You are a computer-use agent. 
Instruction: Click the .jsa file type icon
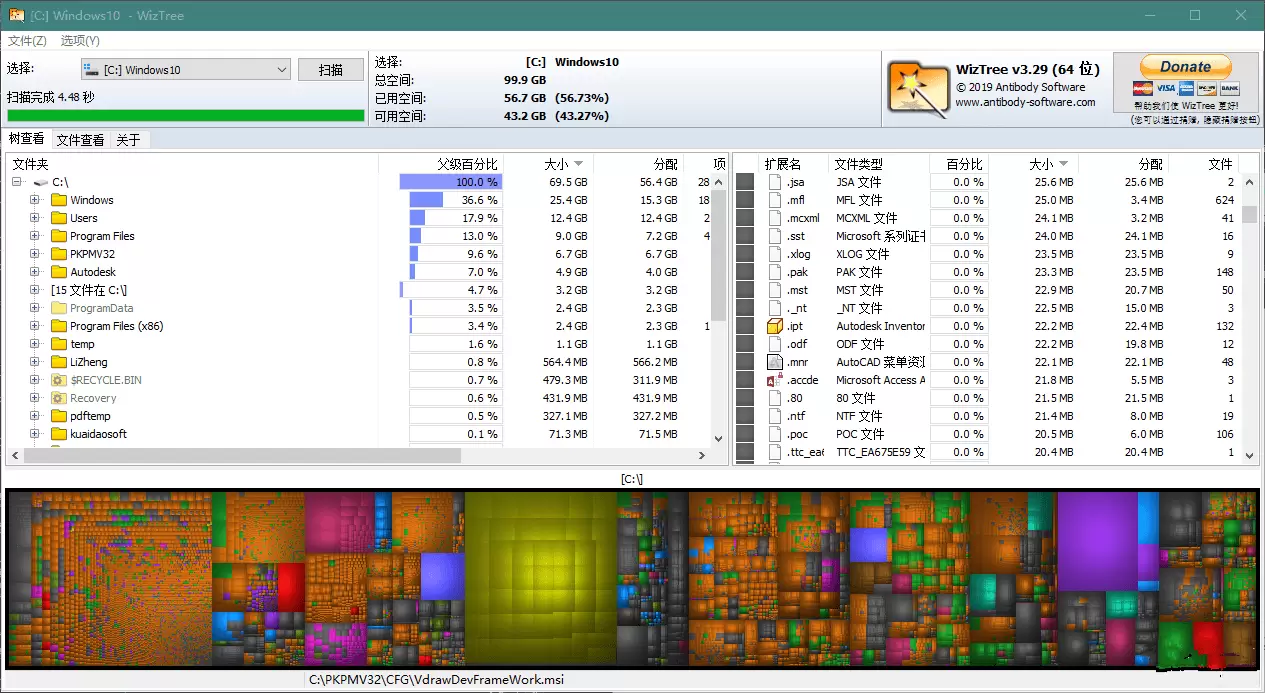point(774,182)
